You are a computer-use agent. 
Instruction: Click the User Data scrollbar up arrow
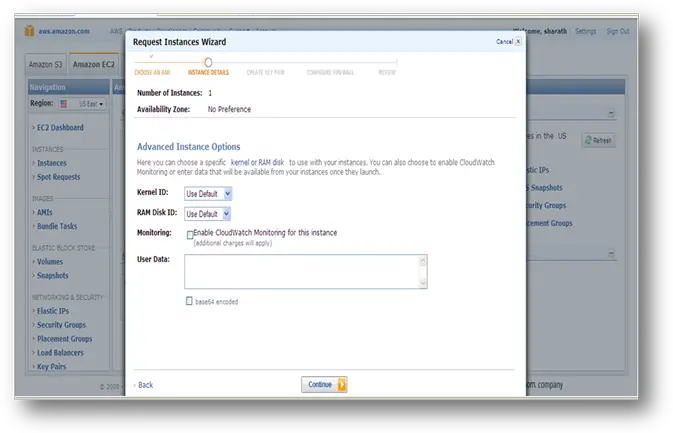(423, 260)
